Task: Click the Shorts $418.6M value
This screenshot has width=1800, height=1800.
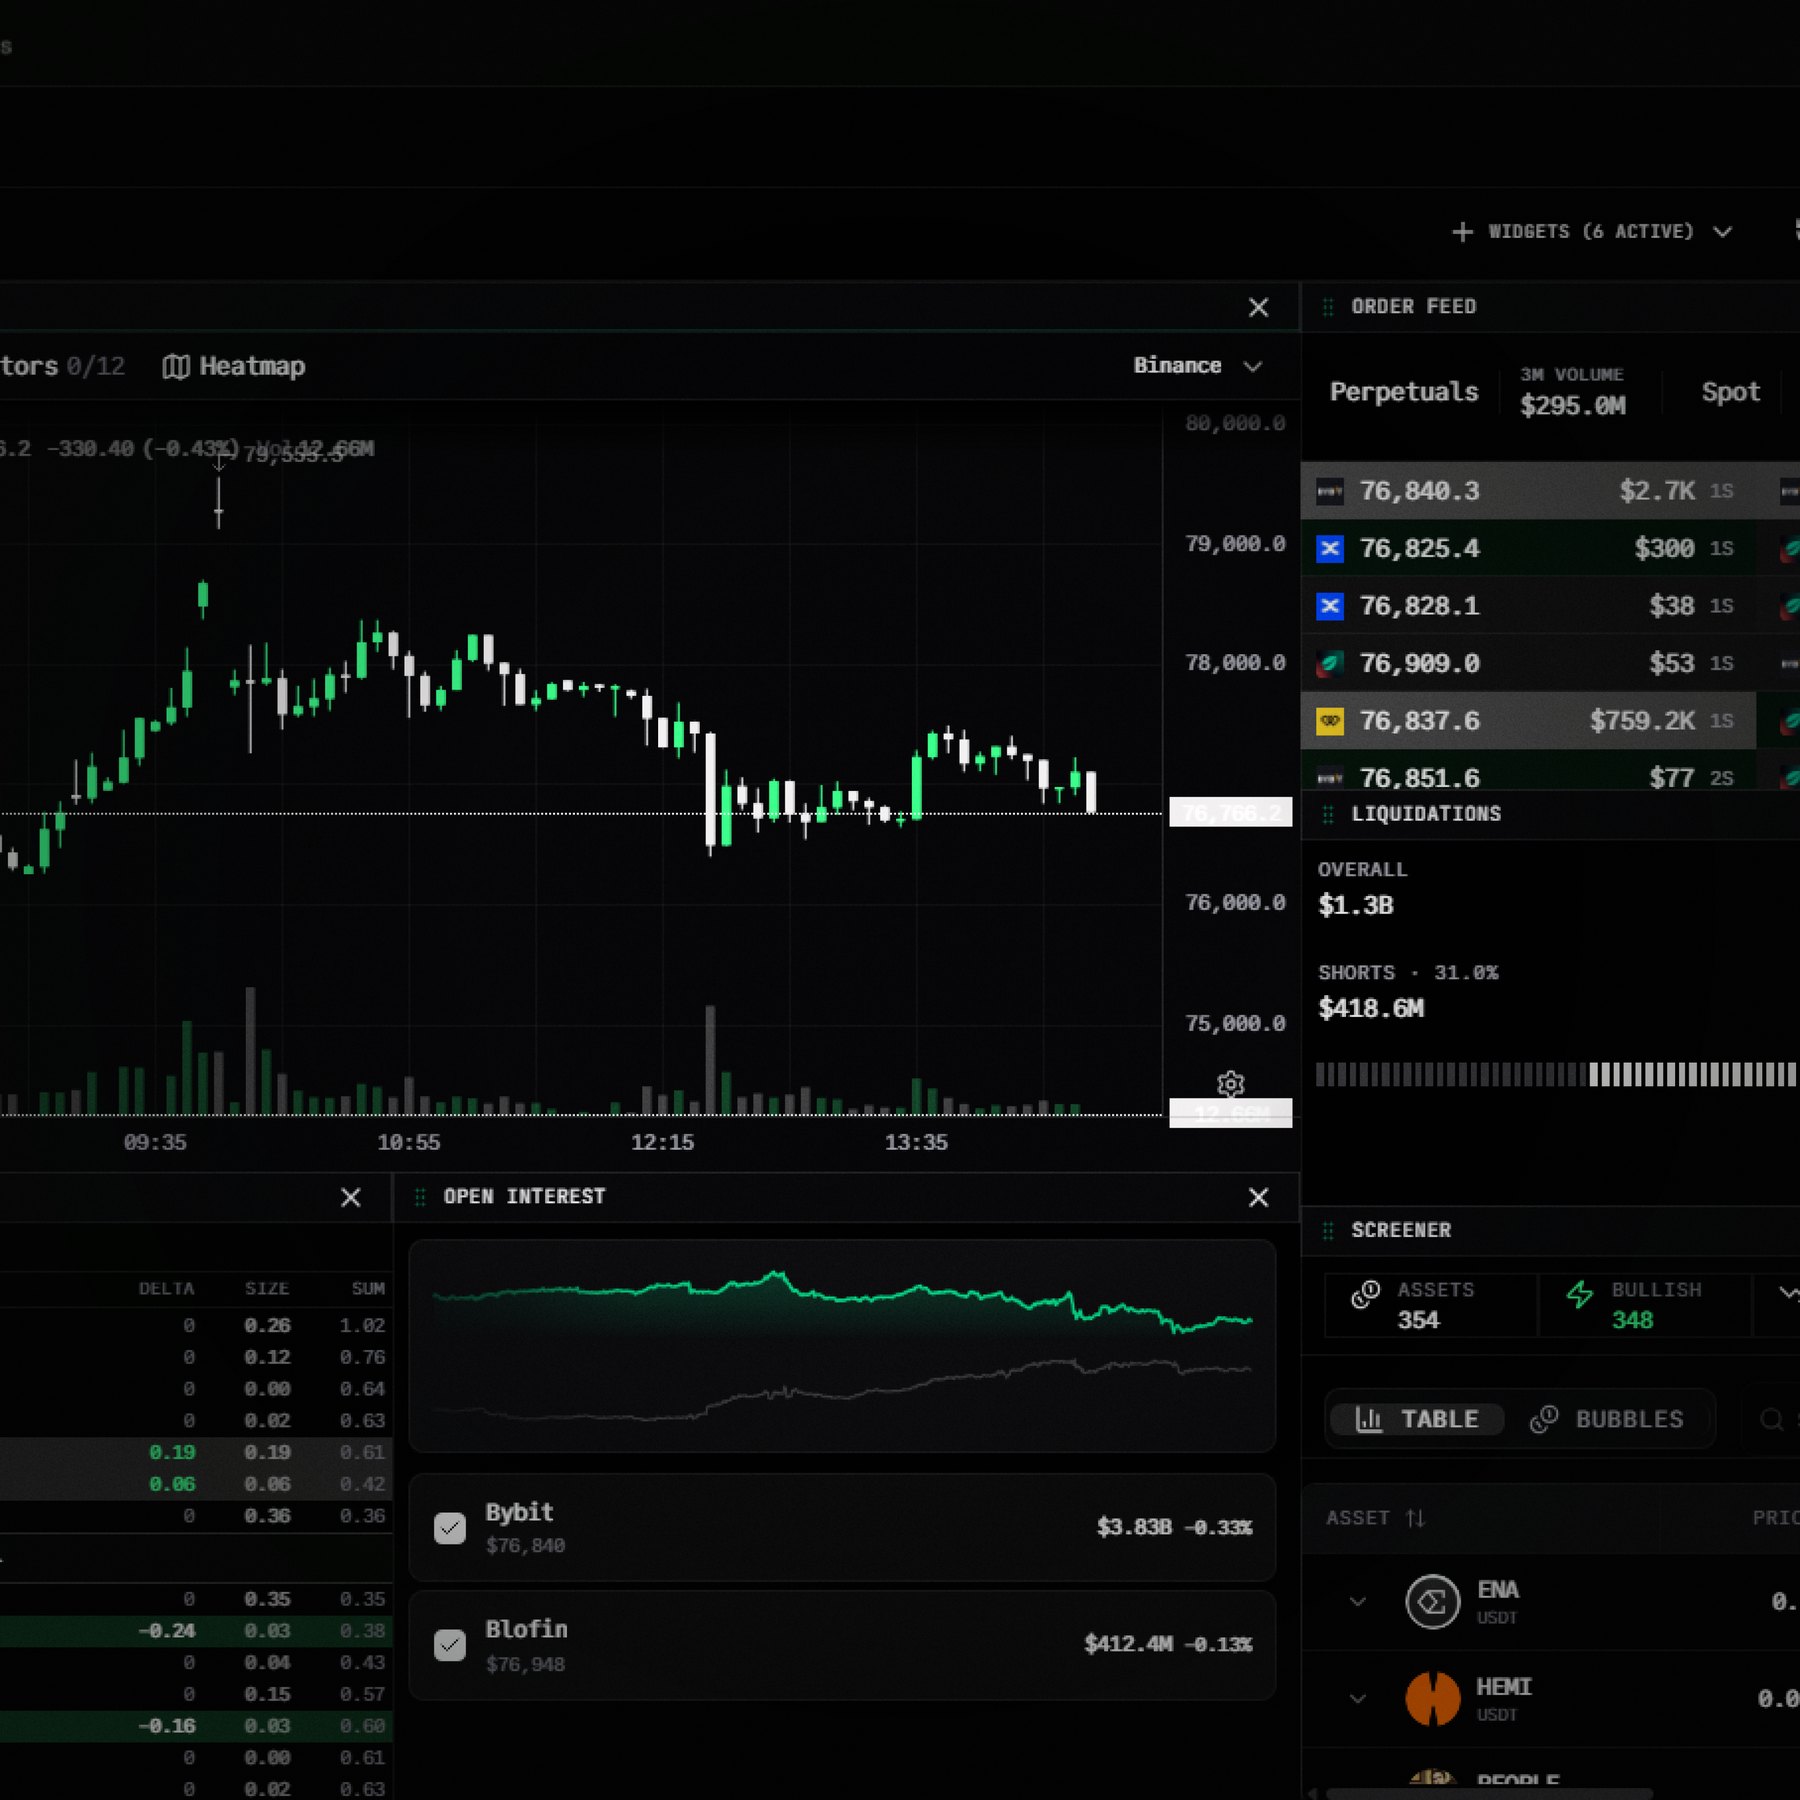Action: (x=1370, y=1008)
